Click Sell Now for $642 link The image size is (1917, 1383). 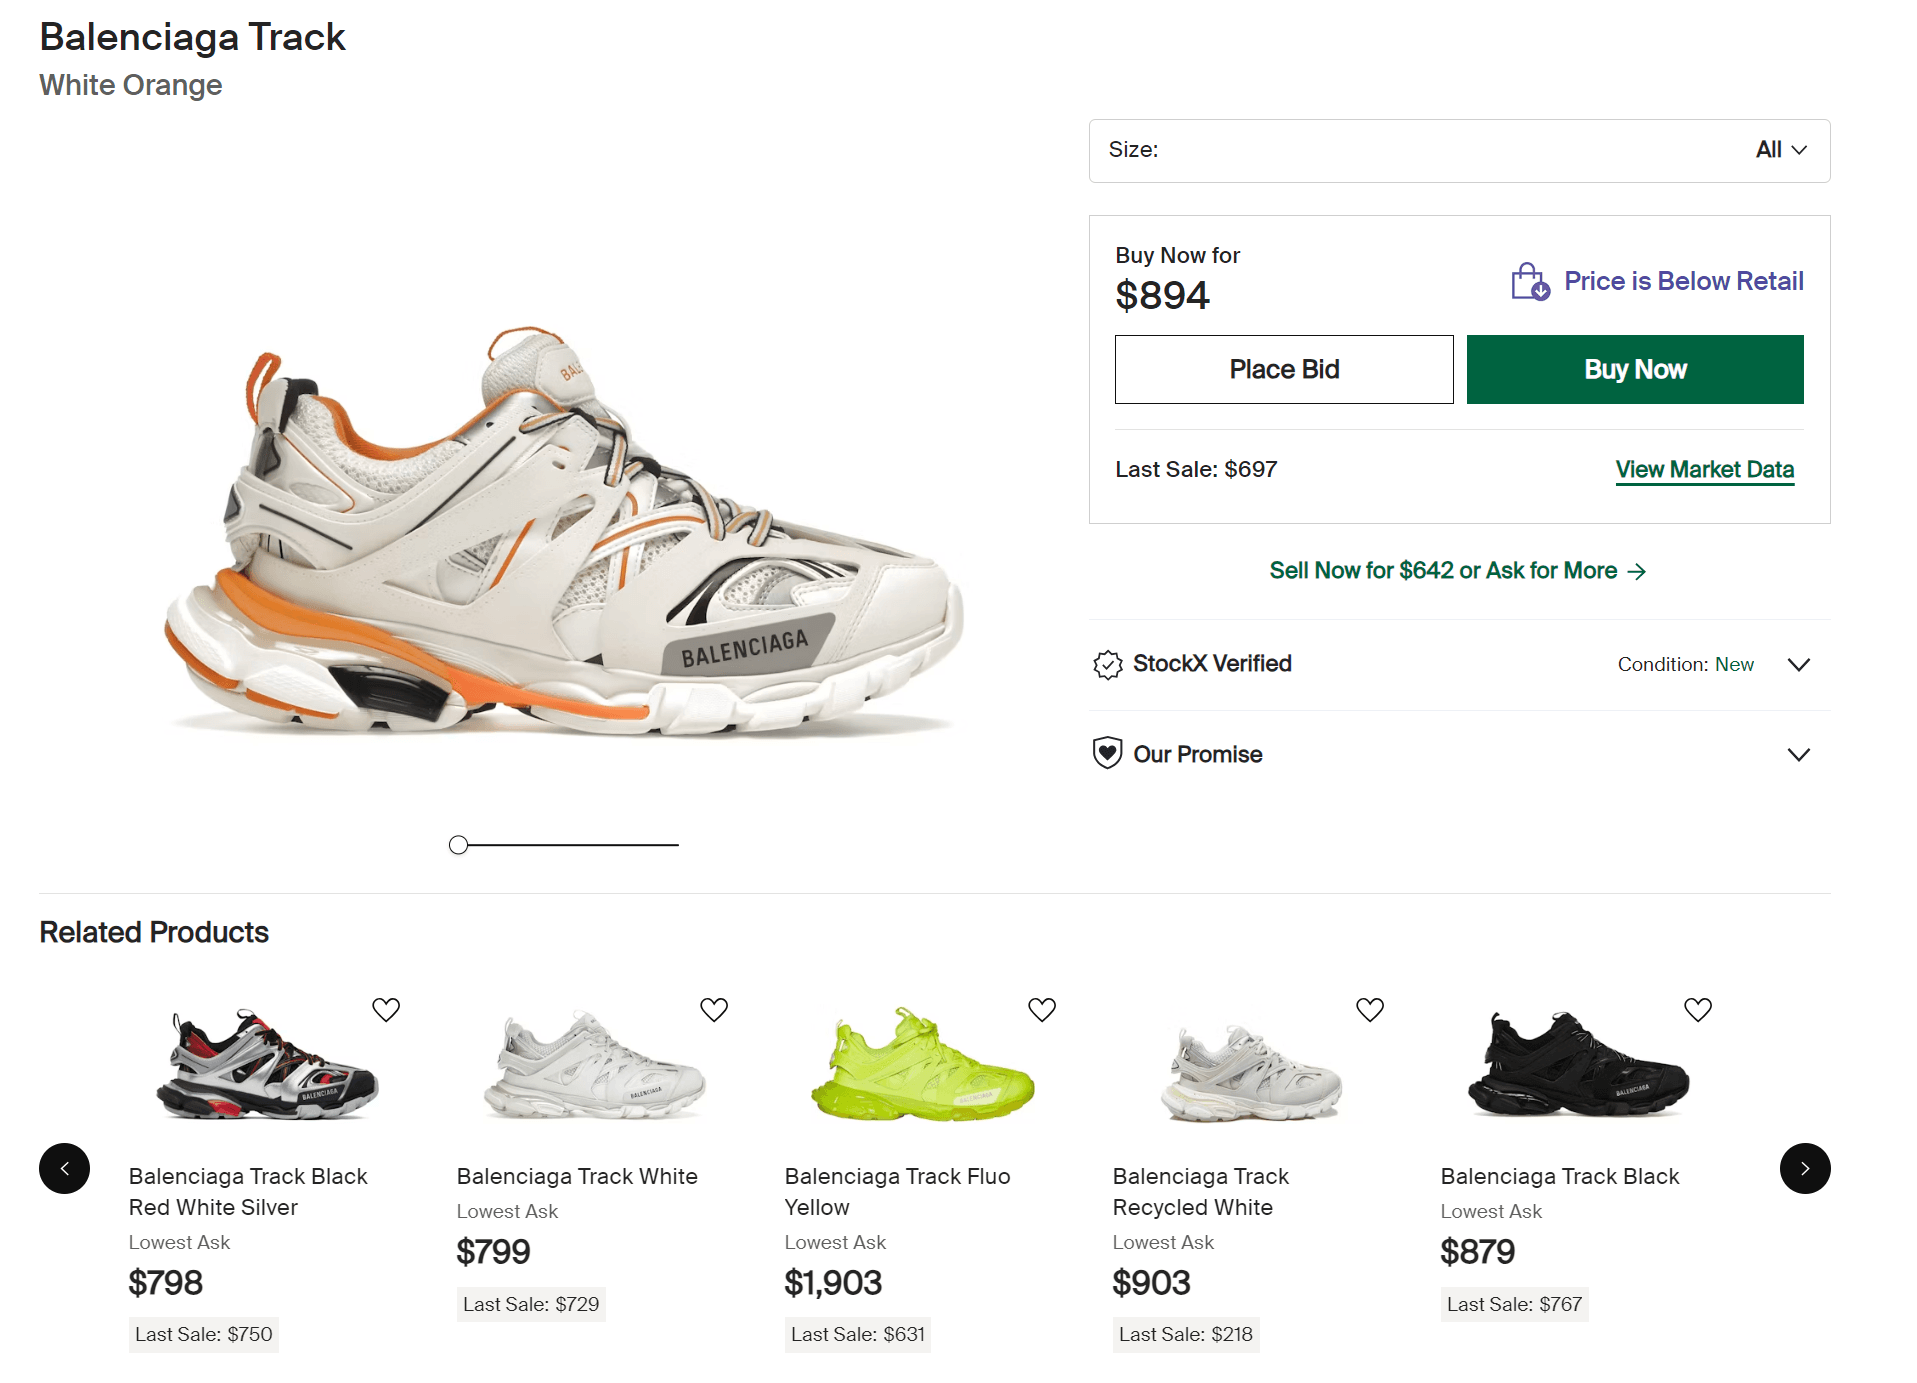click(x=1443, y=571)
